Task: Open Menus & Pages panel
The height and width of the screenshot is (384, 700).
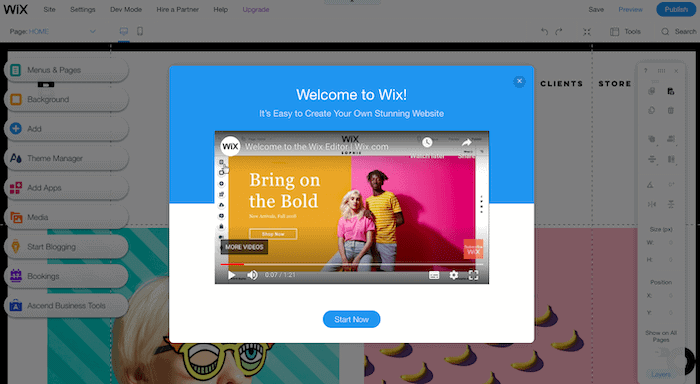Action: point(67,70)
